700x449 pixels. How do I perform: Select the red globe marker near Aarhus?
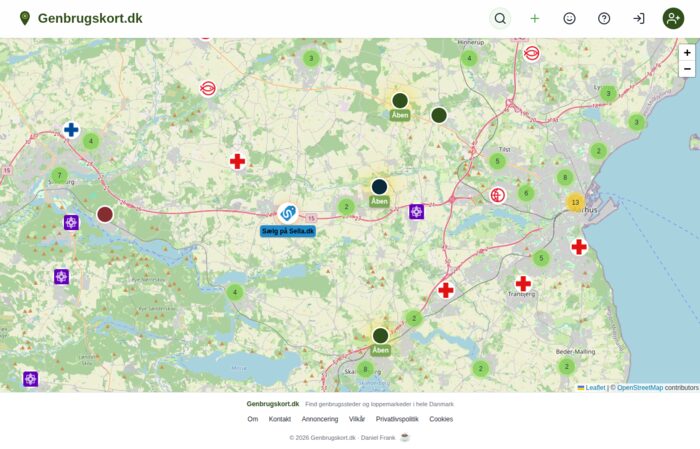497,195
